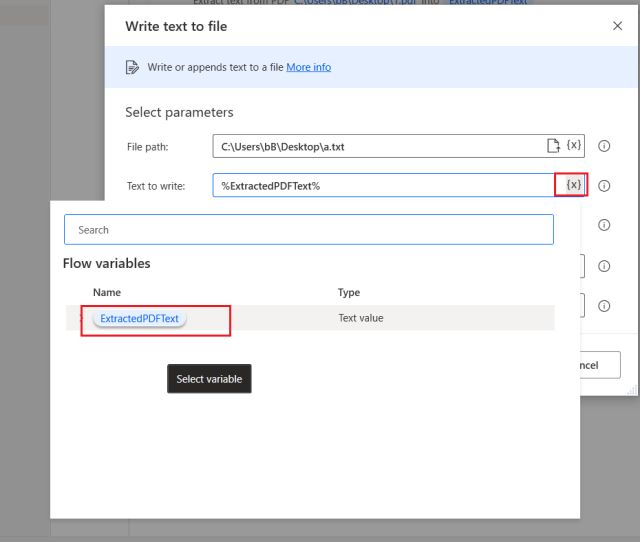Click the fifth parameter info icon
The width and height of the screenshot is (640, 542).
pyautogui.click(x=604, y=306)
